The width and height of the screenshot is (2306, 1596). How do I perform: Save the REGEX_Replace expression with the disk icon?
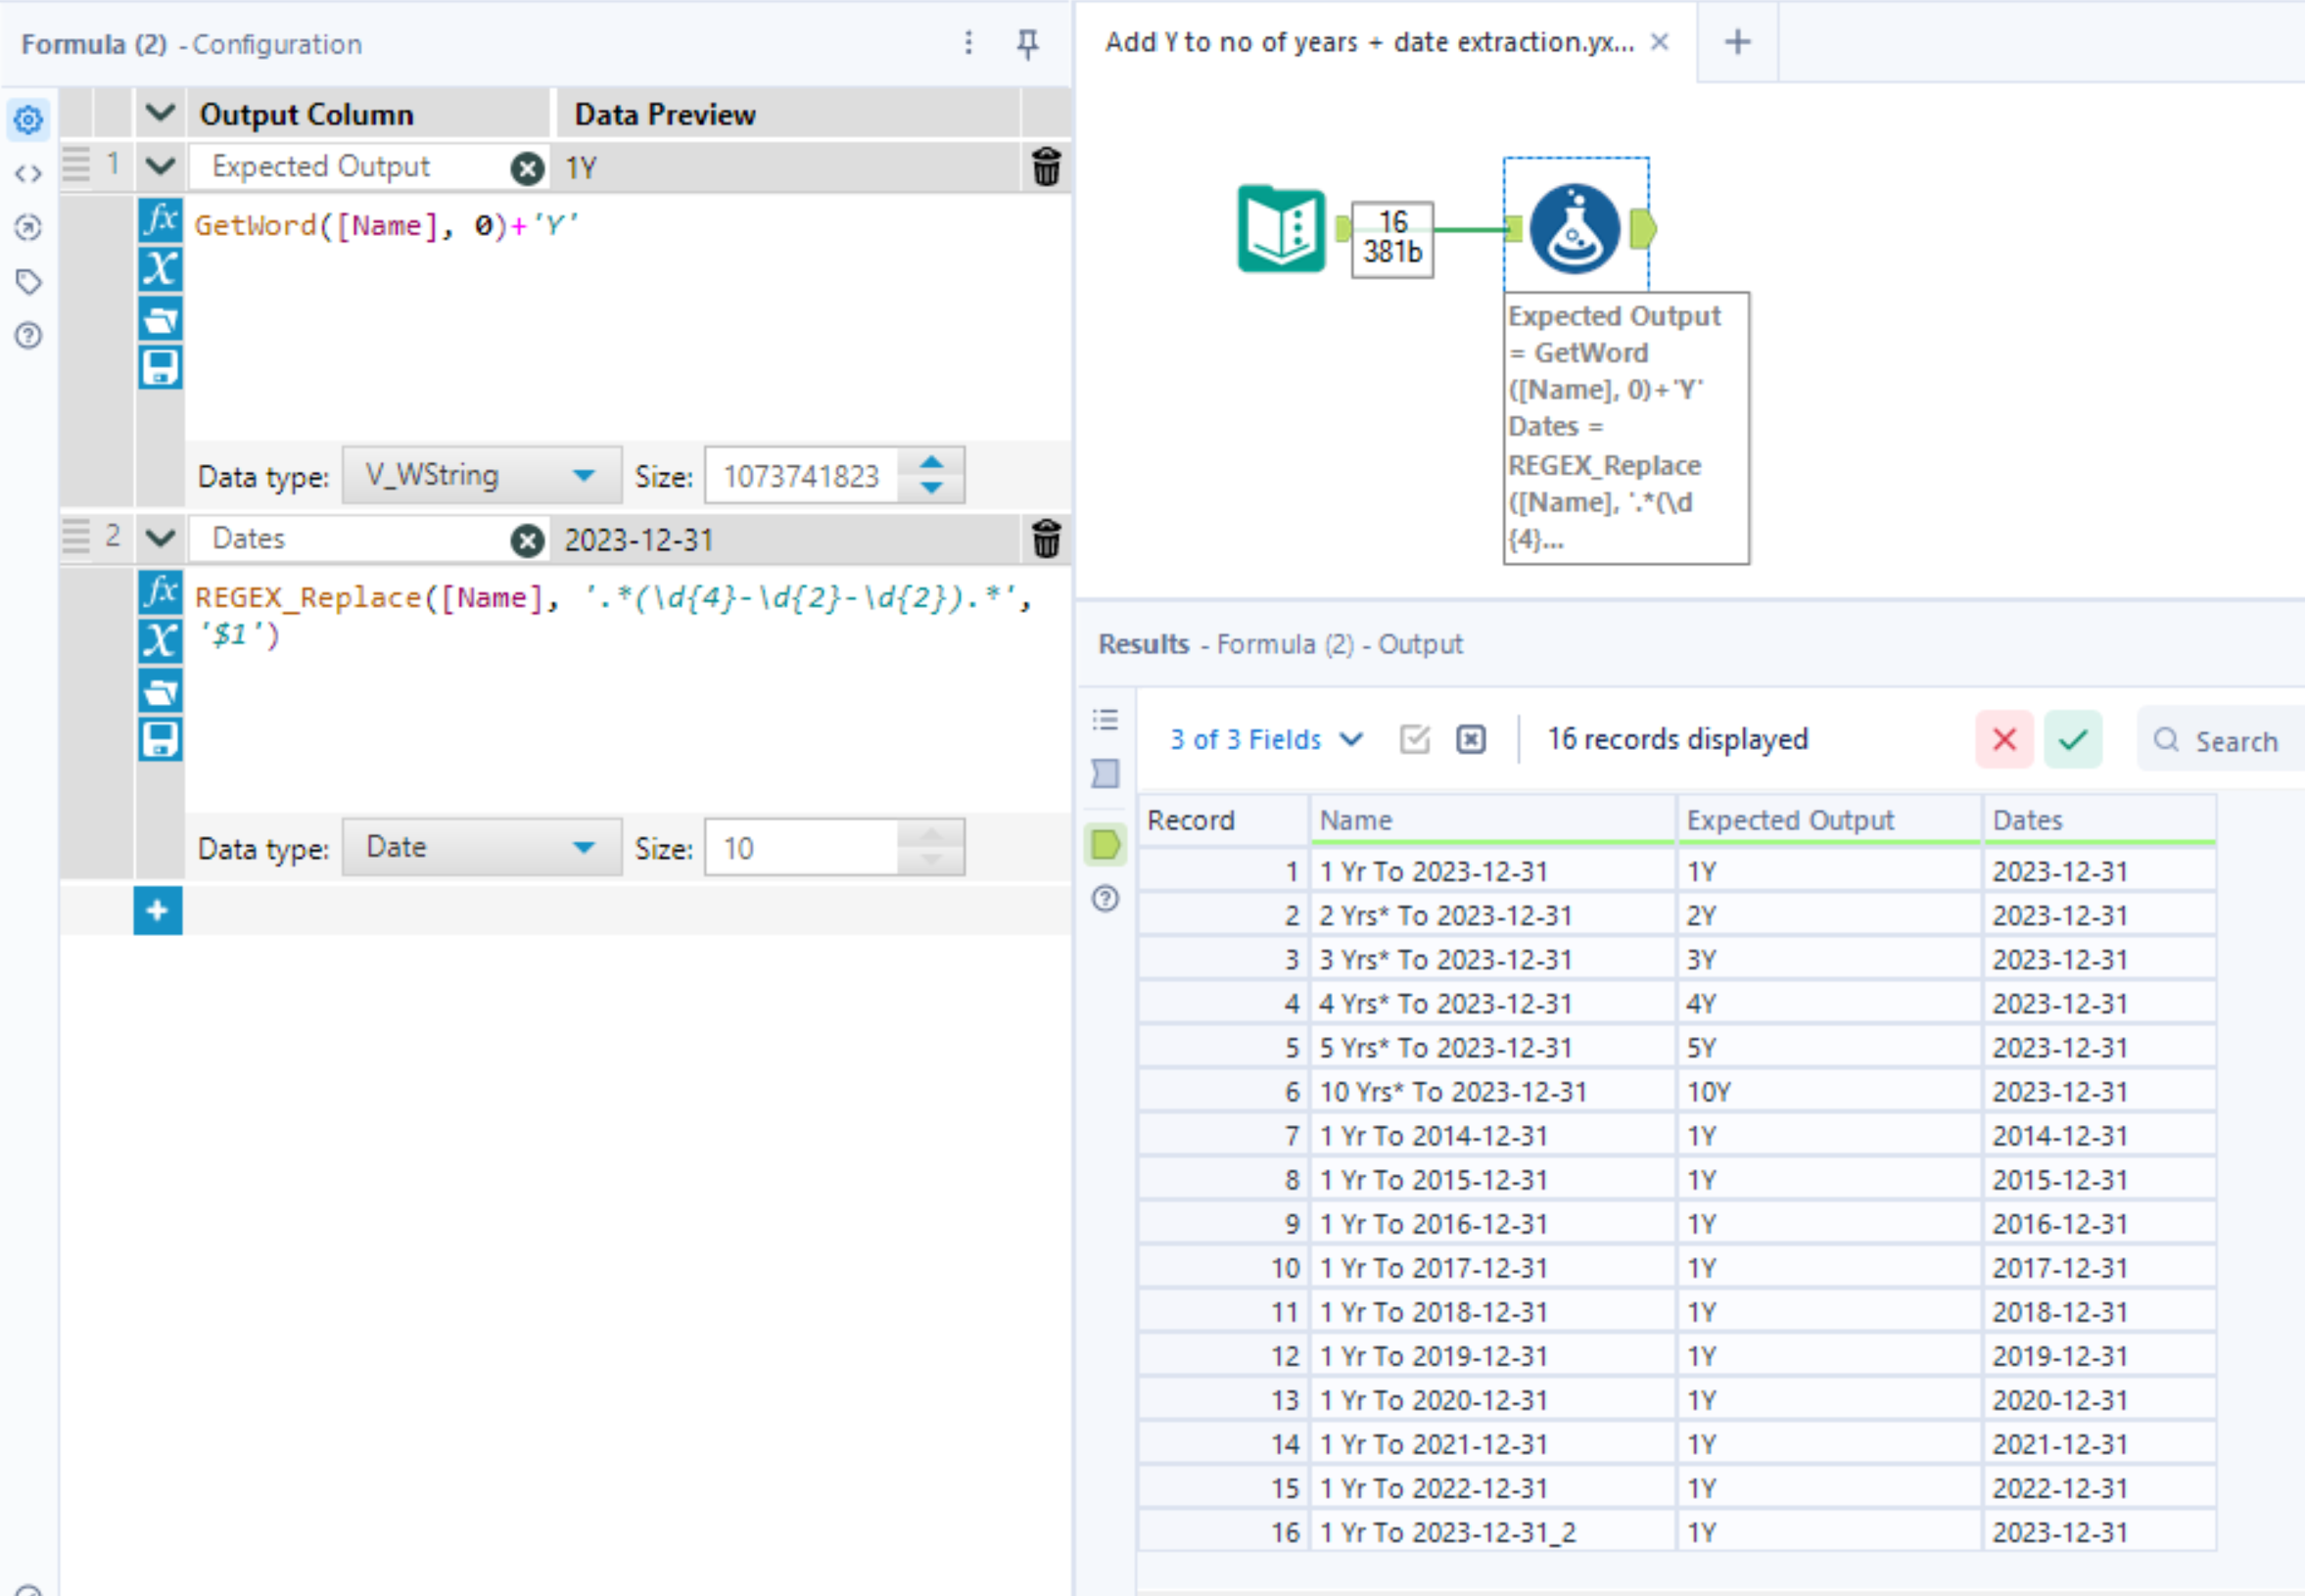tap(159, 738)
